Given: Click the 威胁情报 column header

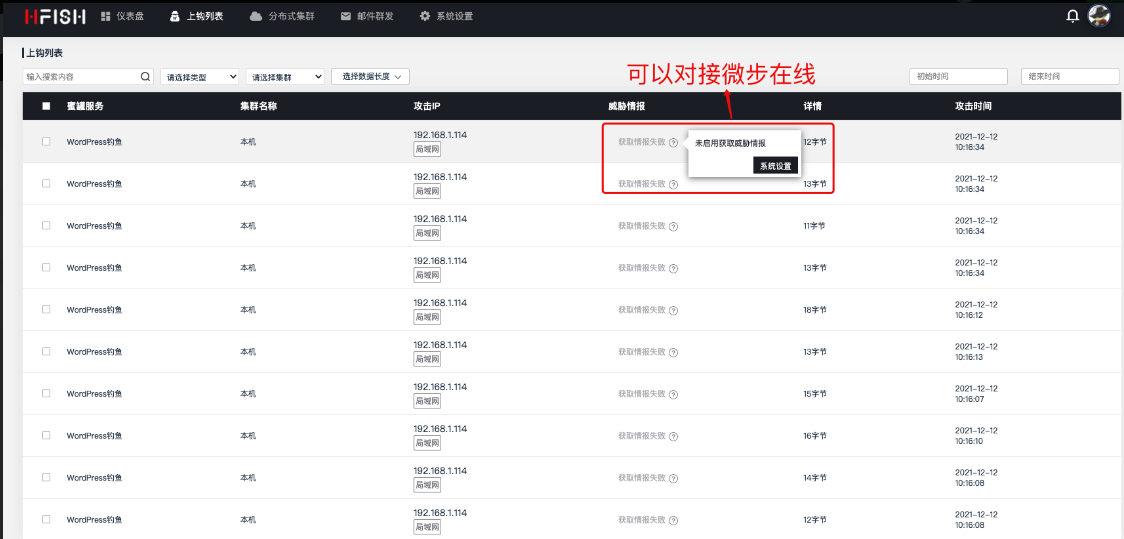Looking at the screenshot, I should point(627,106).
